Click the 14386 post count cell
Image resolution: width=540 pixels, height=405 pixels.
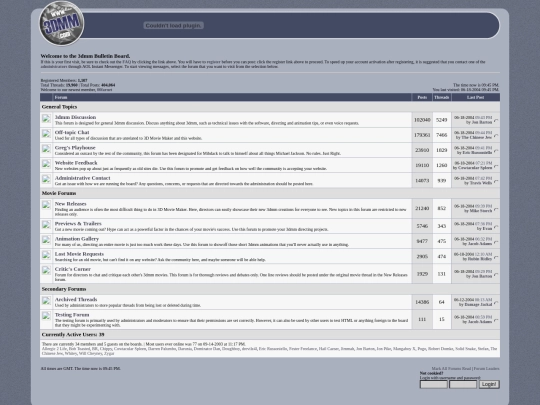click(x=422, y=302)
